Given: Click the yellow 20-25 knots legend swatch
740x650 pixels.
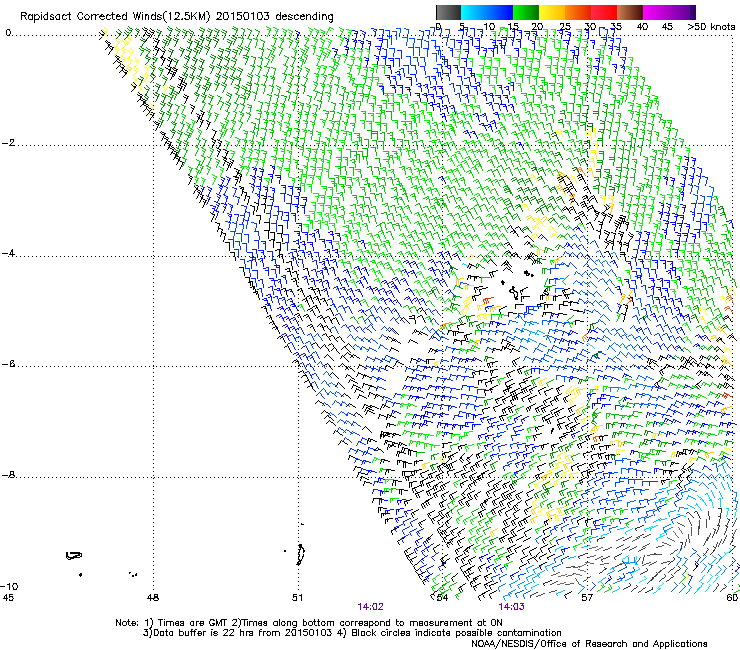Looking at the screenshot, I should click(x=552, y=12).
